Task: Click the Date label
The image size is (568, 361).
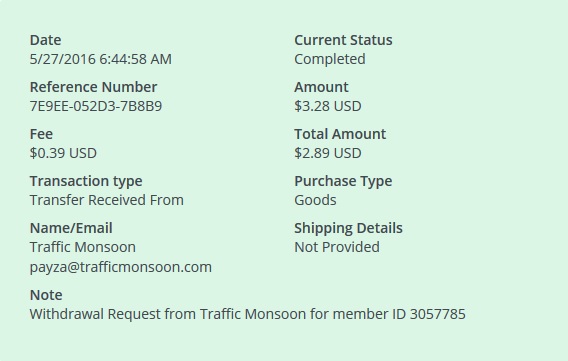Action: coord(45,40)
